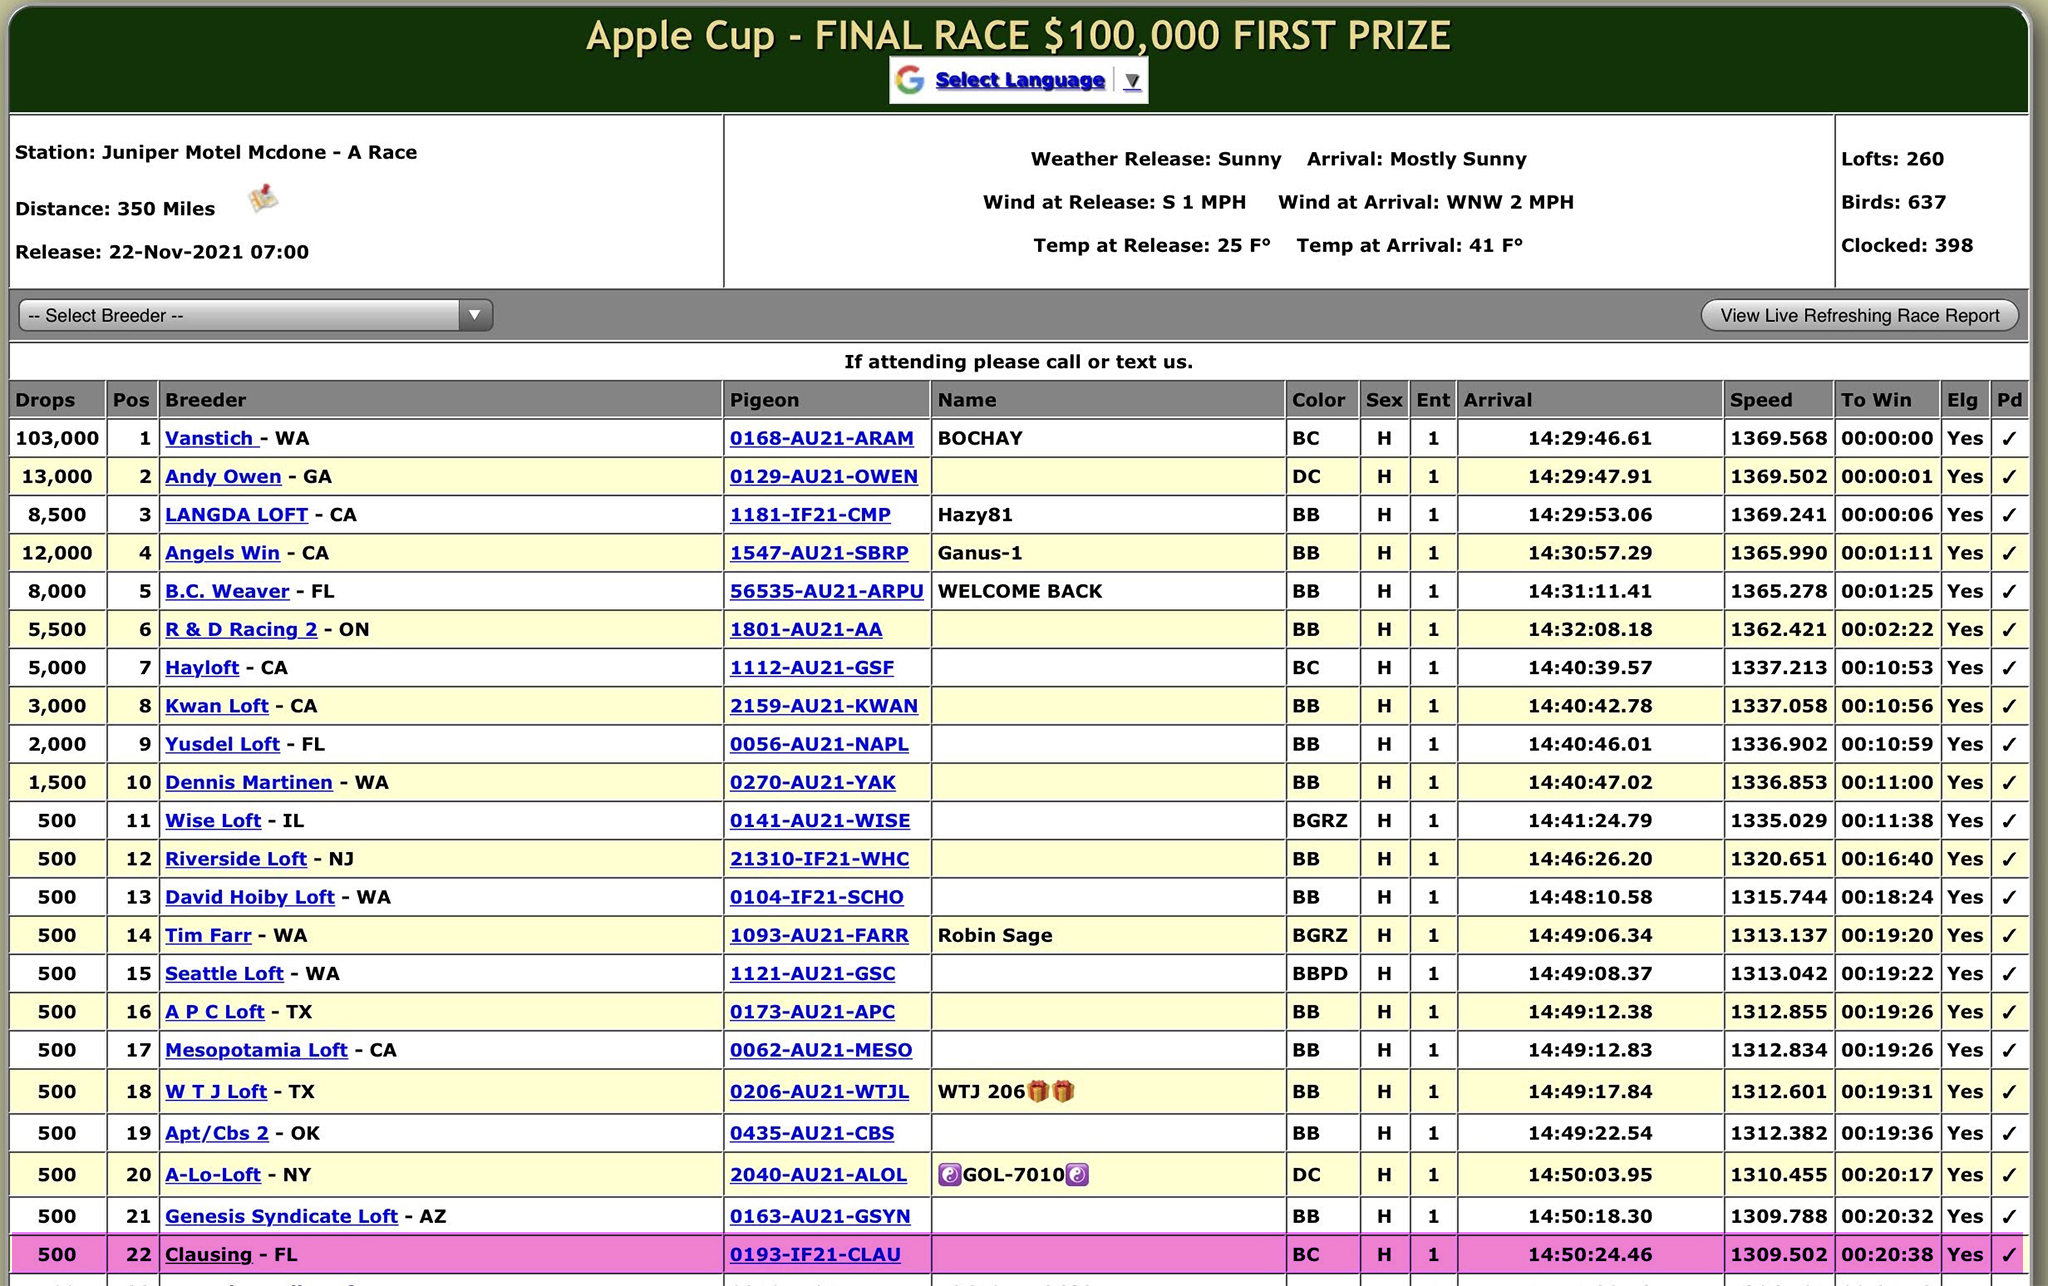Click the Google logo icon
The width and height of the screenshot is (2048, 1286).
(x=909, y=80)
